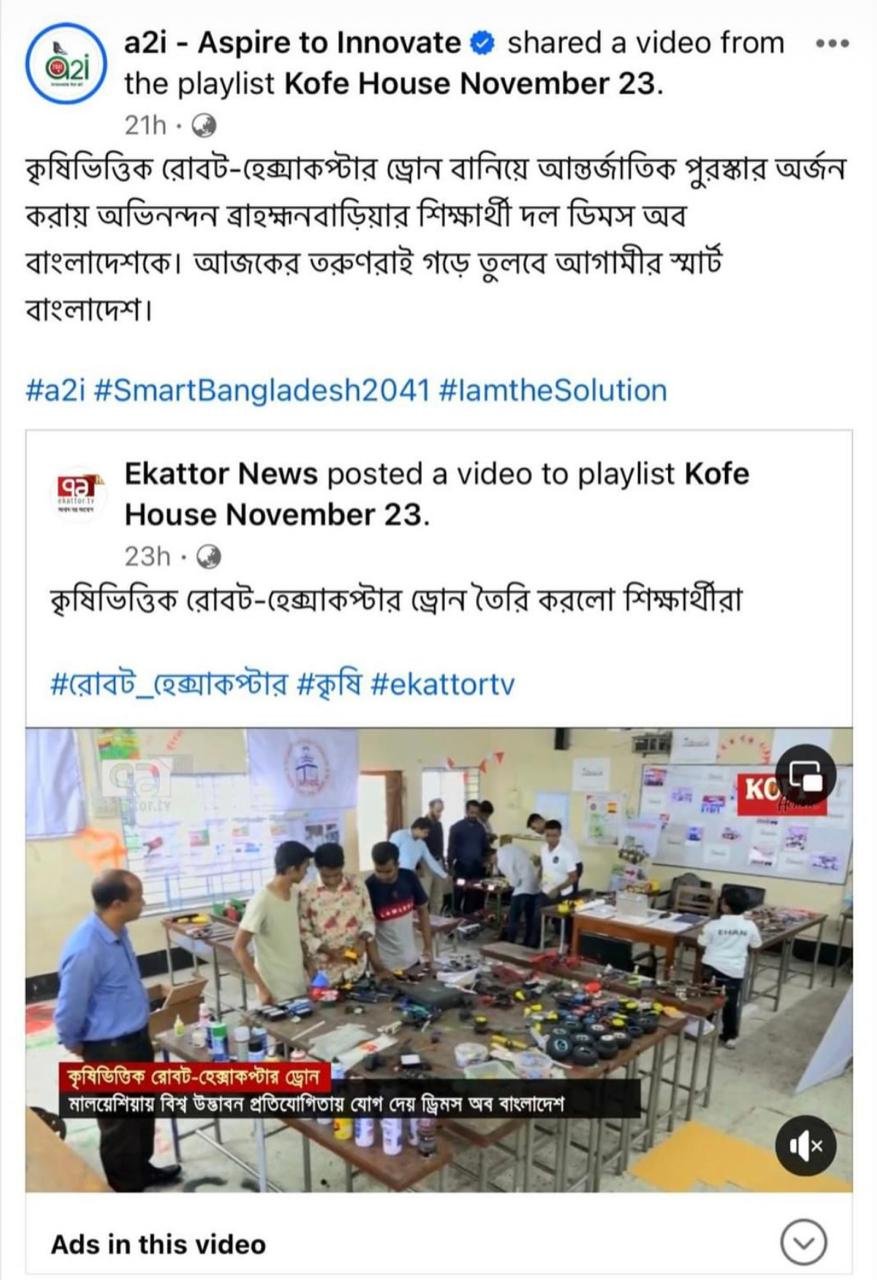Click the verified badge next to a2i
The height and width of the screenshot is (1280, 877).
[482, 44]
